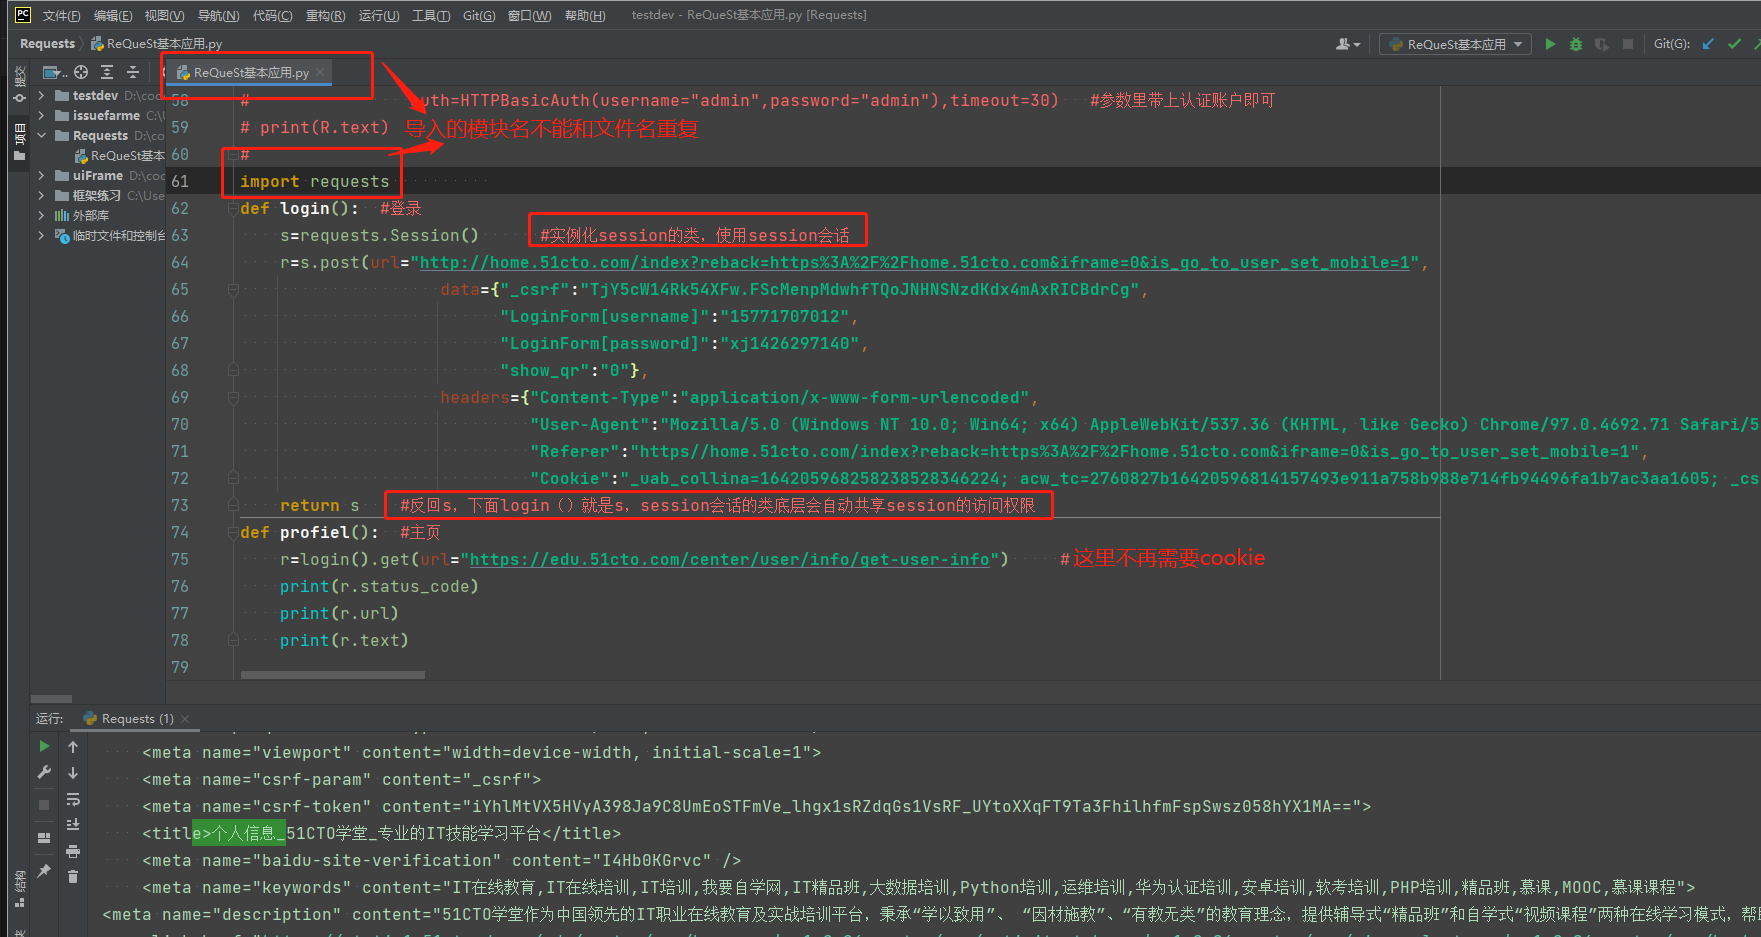Open the 运行(U) menu
The height and width of the screenshot is (937, 1761).
point(379,15)
